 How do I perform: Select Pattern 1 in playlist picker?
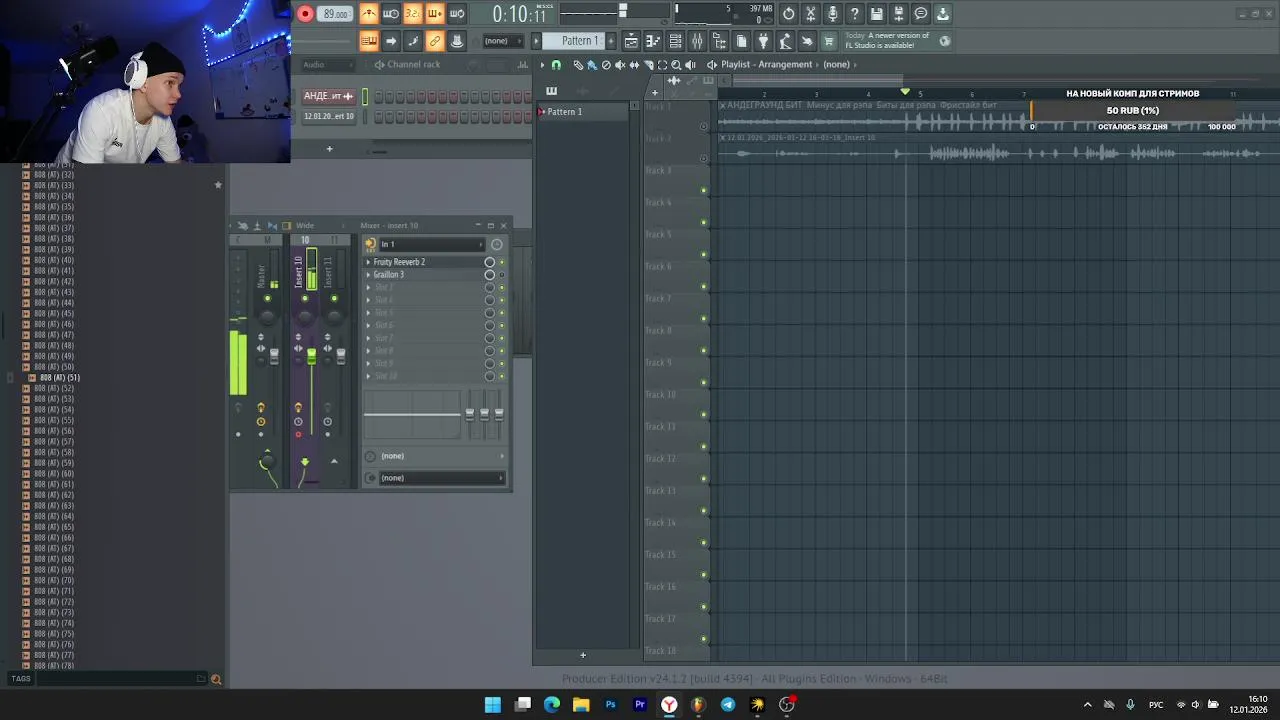(x=583, y=112)
